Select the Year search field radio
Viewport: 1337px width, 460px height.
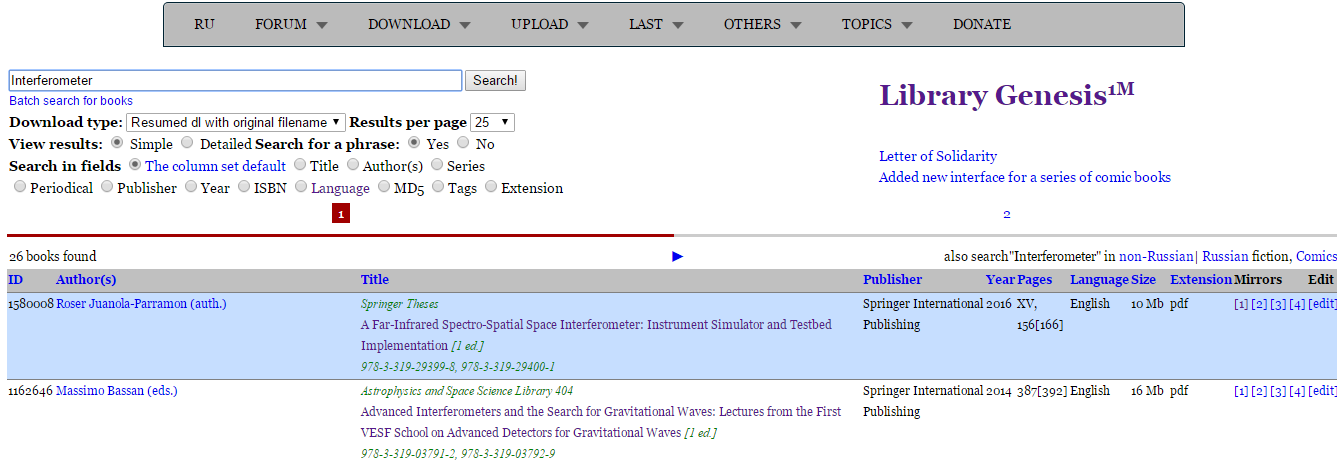[x=191, y=188]
